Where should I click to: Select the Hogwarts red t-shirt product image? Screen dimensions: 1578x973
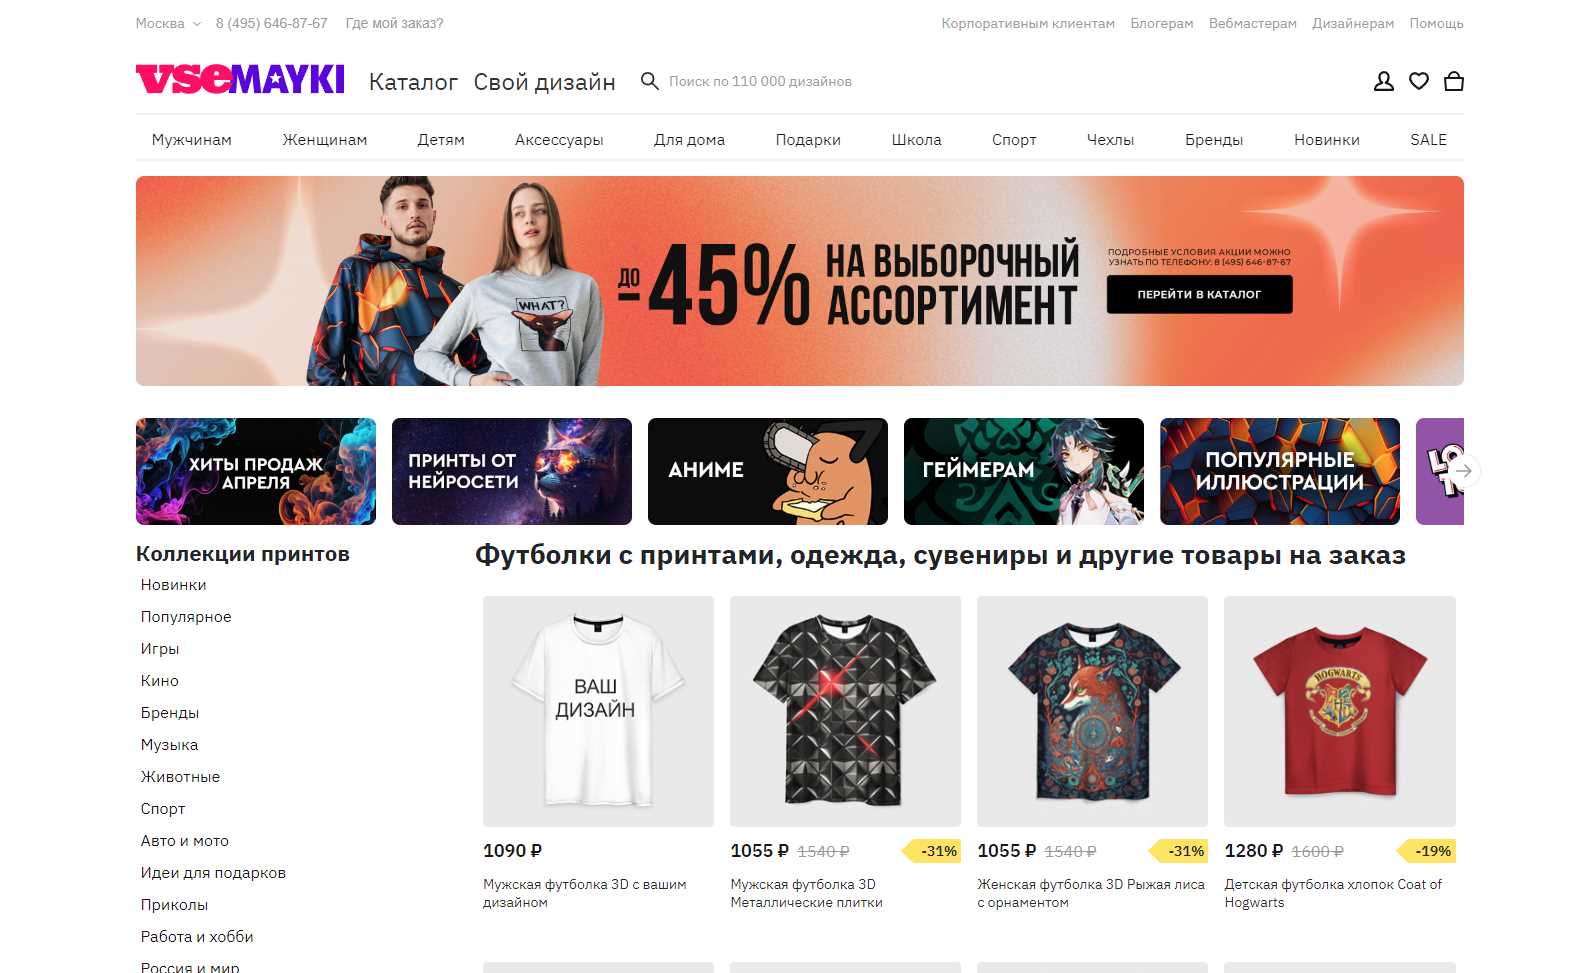click(x=1340, y=711)
